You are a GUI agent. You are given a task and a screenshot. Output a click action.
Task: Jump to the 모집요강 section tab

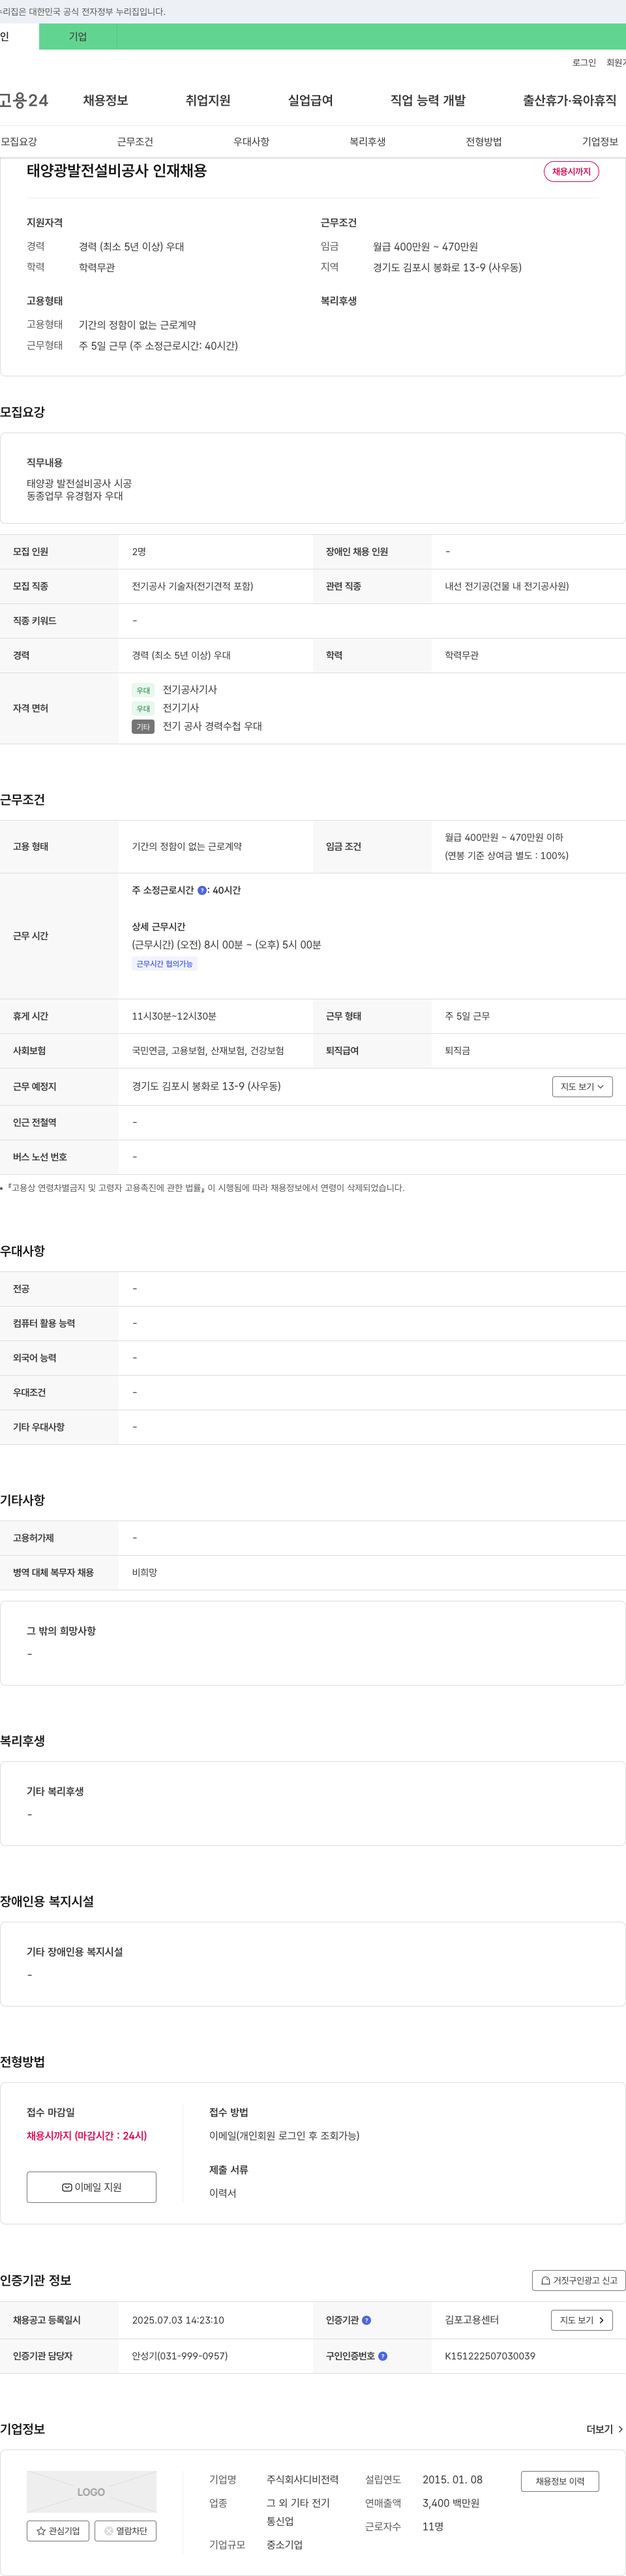pyautogui.click(x=19, y=142)
